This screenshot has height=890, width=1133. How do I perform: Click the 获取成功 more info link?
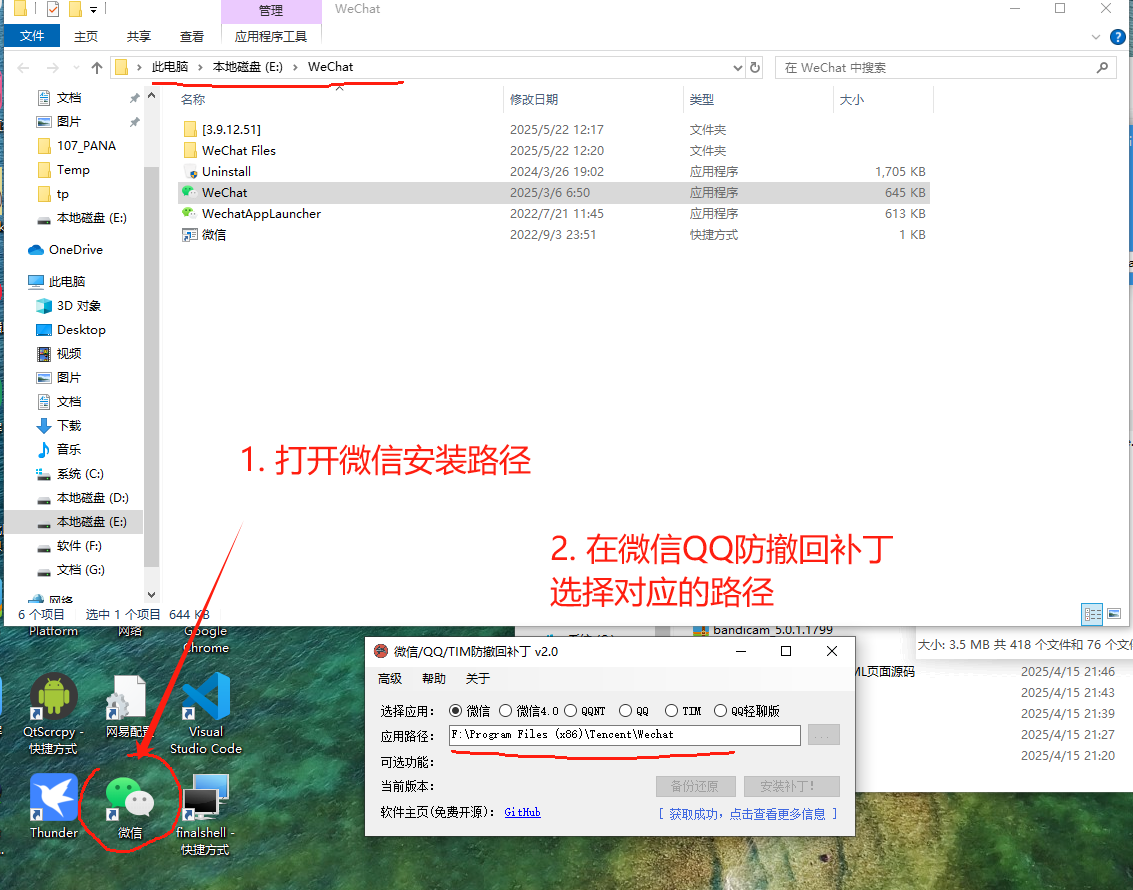(x=748, y=813)
